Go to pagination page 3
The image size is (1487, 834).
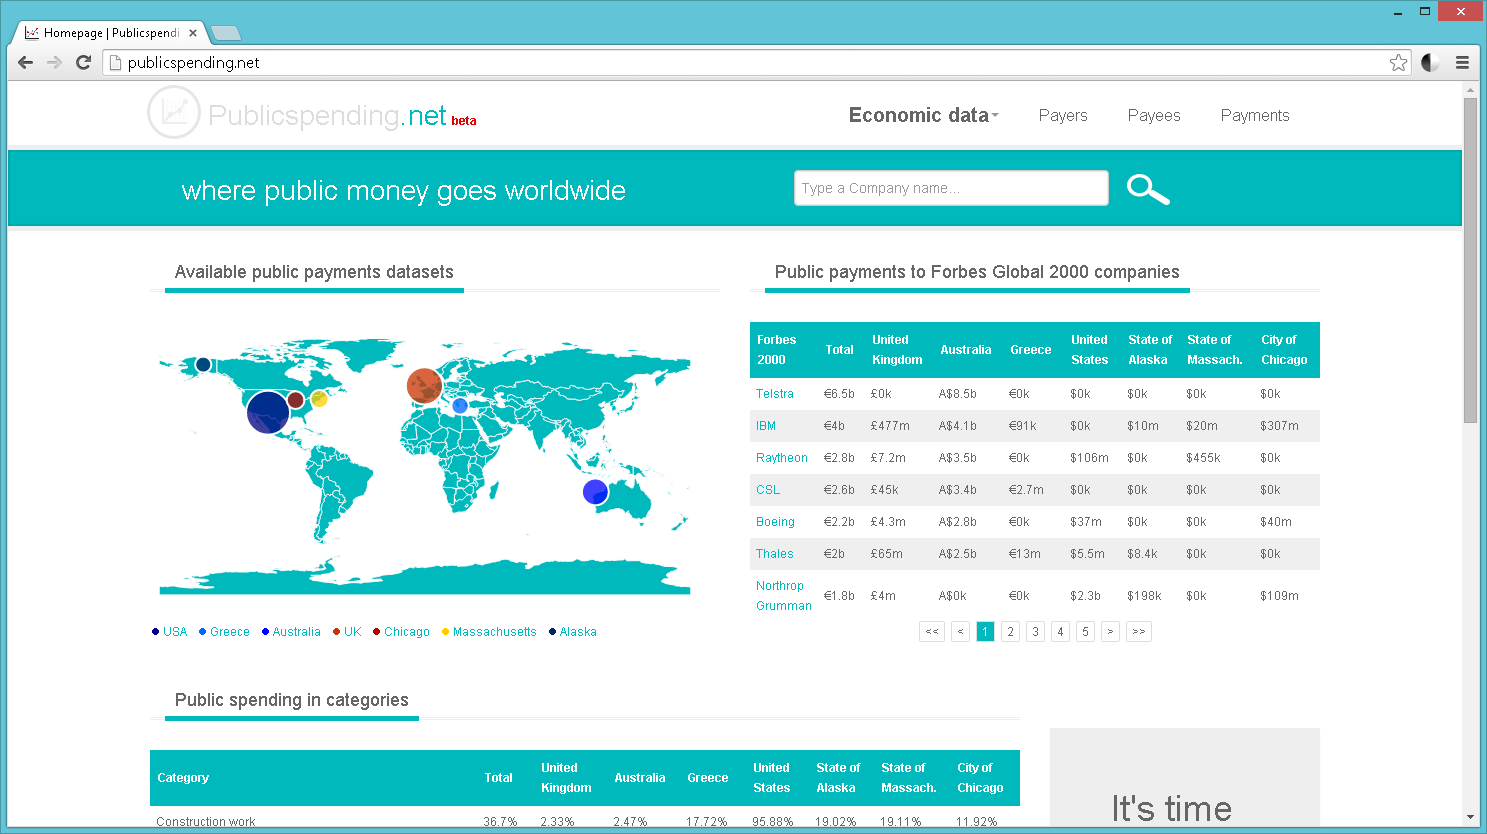(1035, 631)
